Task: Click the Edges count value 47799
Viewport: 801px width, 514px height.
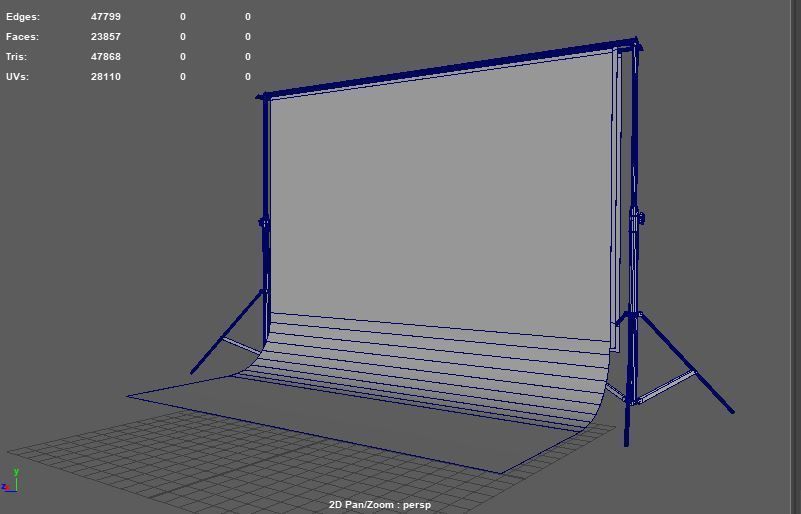Action: pos(106,17)
